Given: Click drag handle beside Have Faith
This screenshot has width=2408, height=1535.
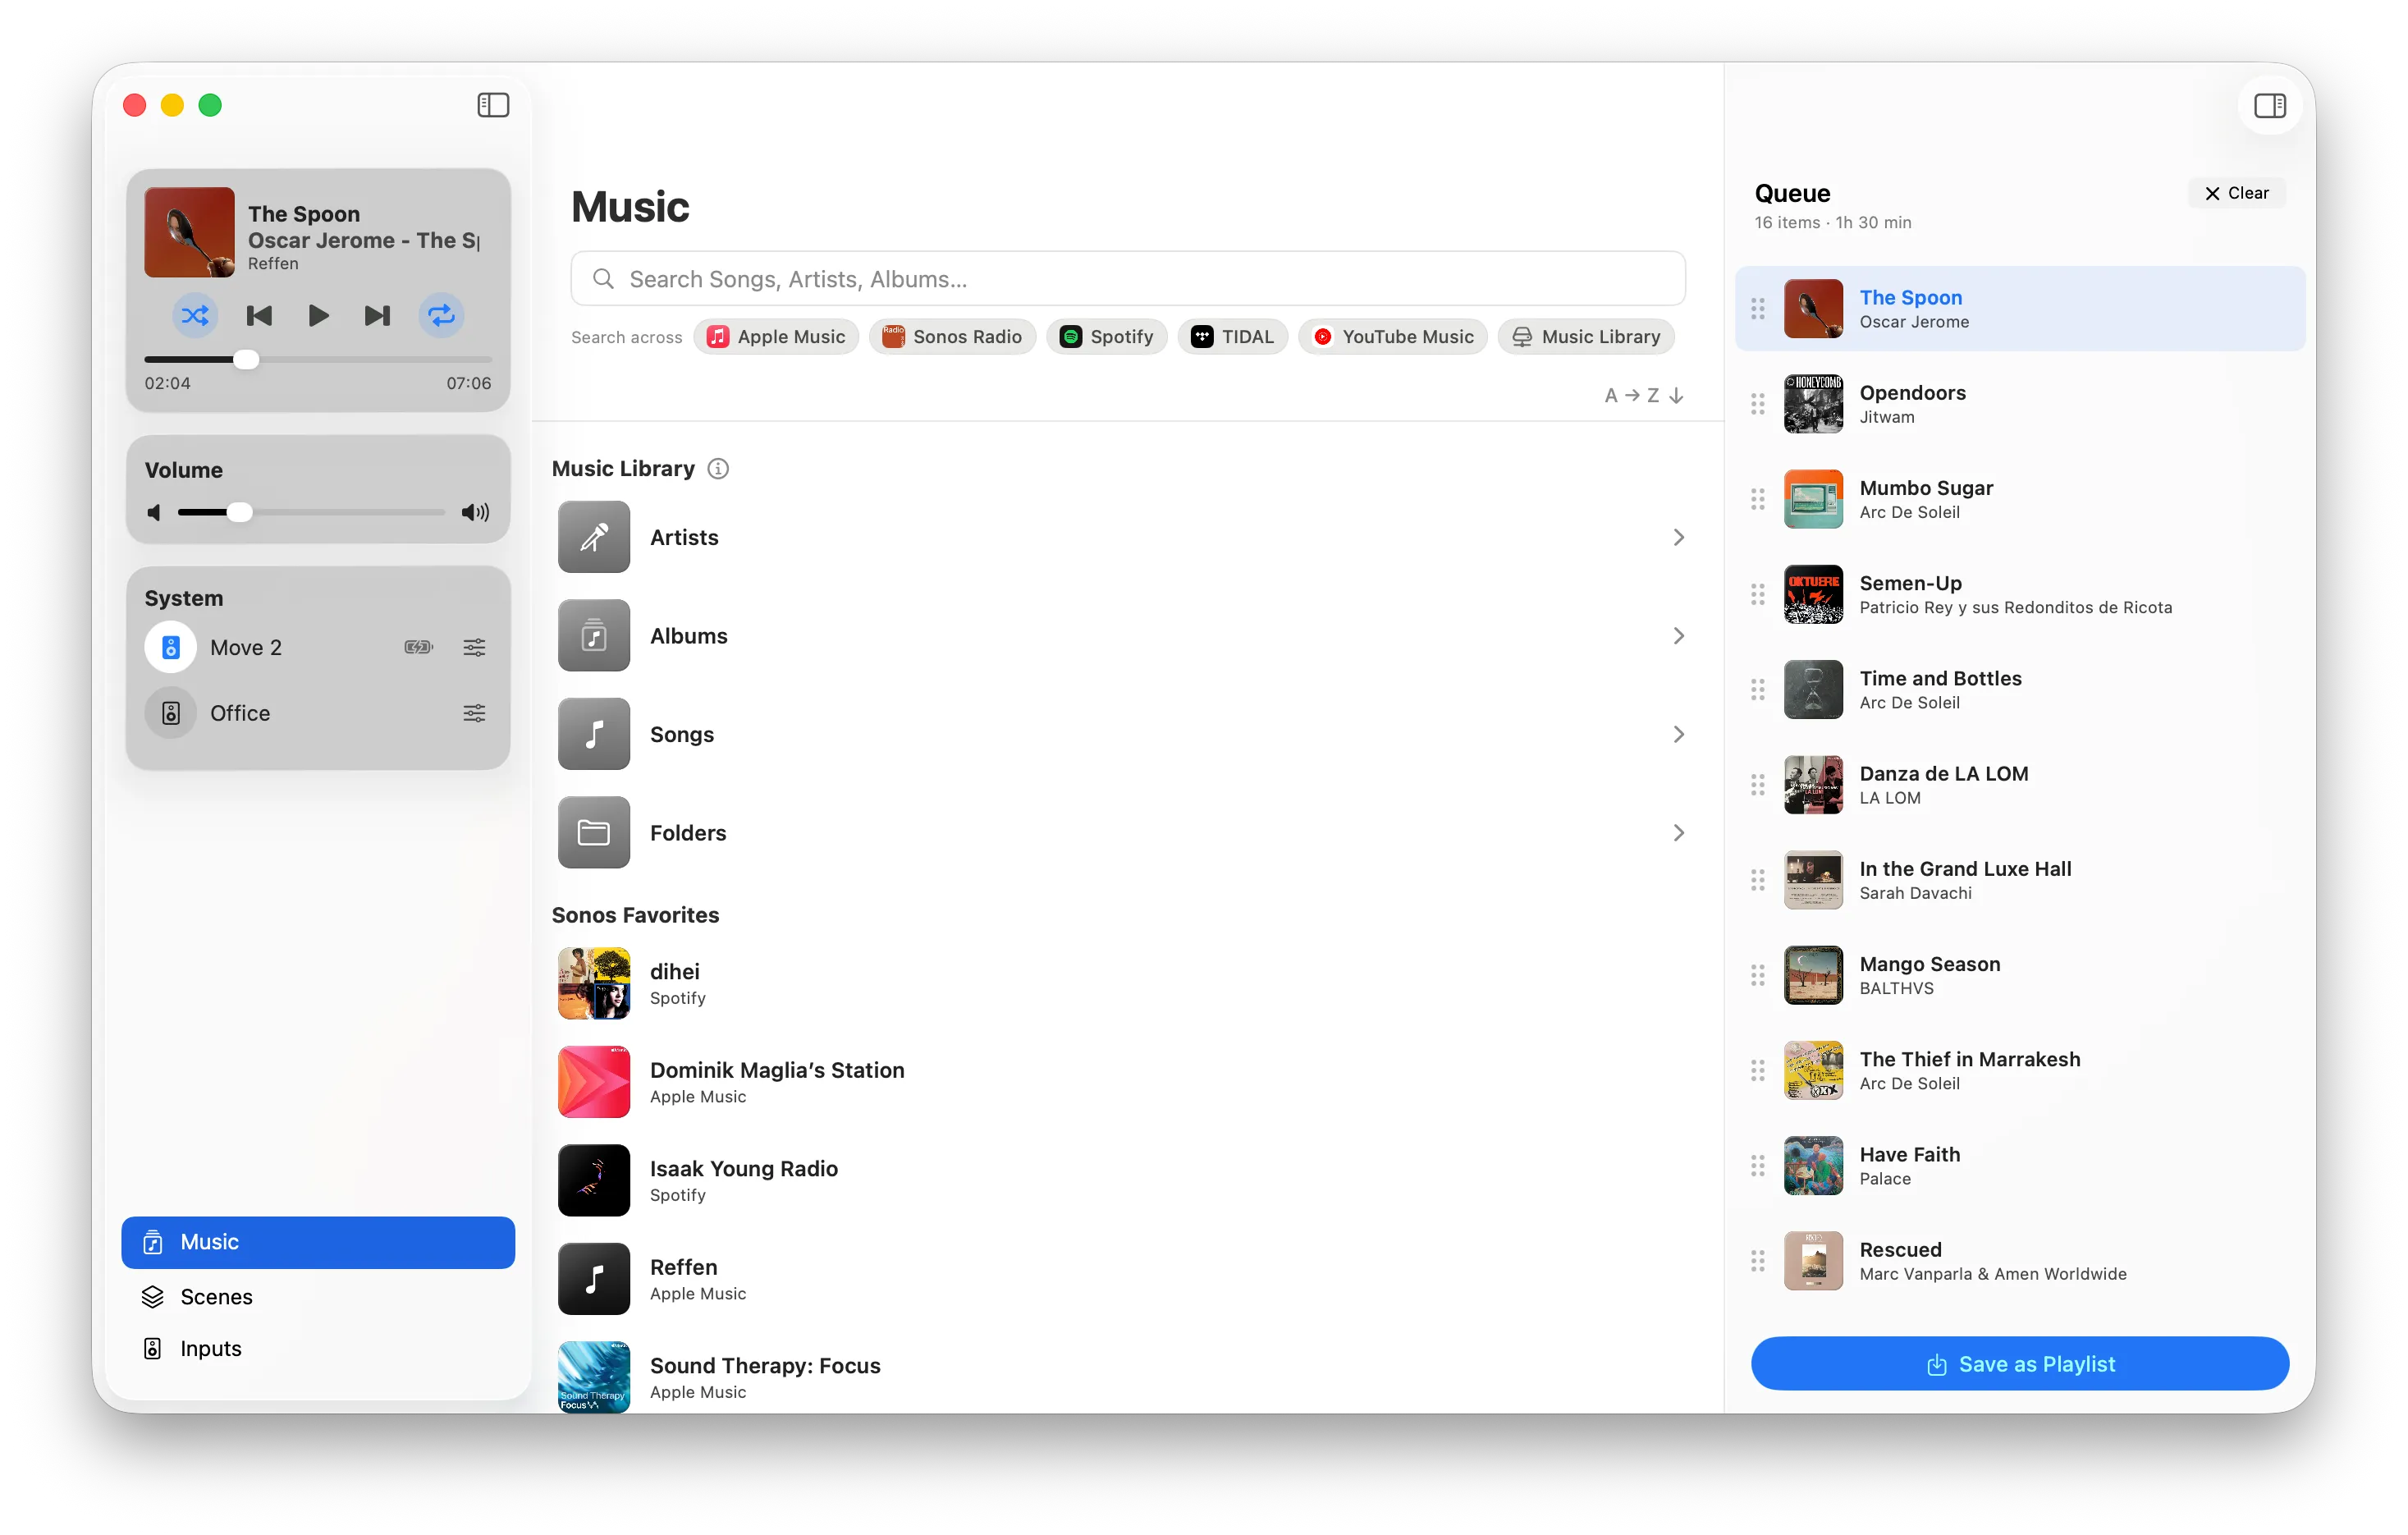Looking at the screenshot, I should click(1758, 1166).
